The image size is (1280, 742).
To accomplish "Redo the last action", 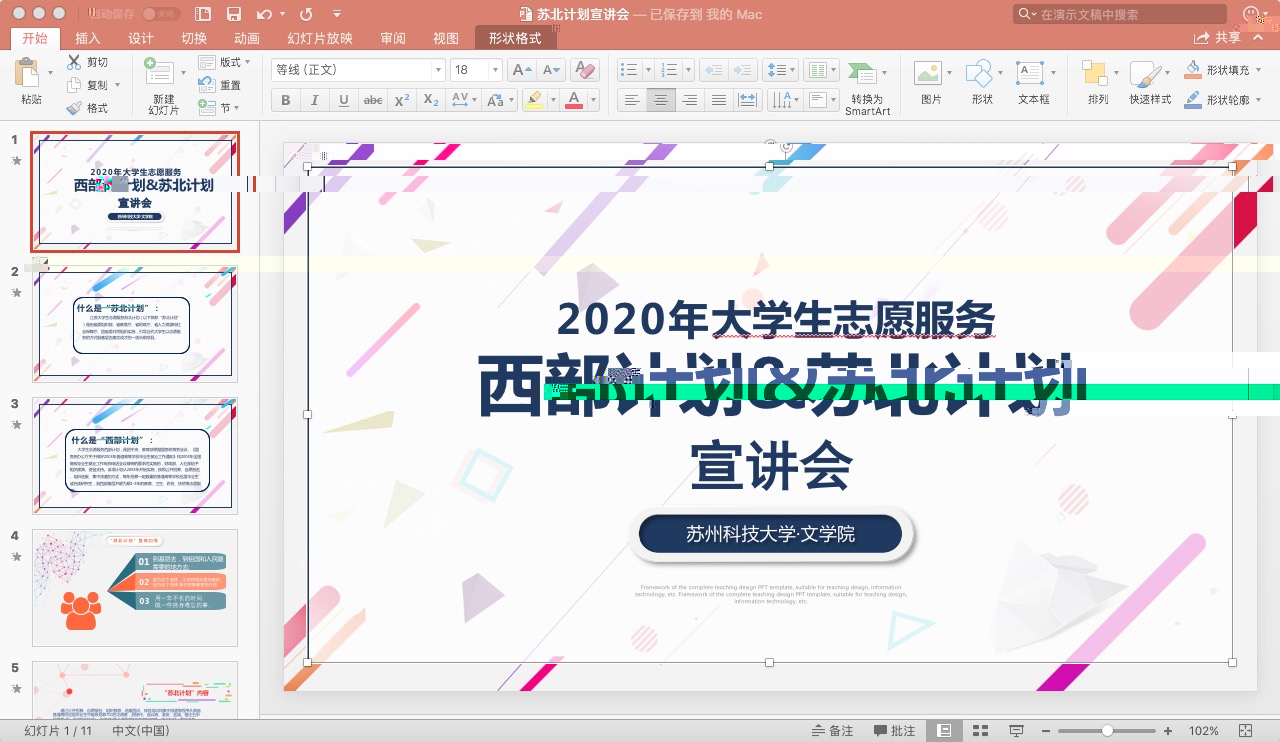I will pyautogui.click(x=306, y=14).
